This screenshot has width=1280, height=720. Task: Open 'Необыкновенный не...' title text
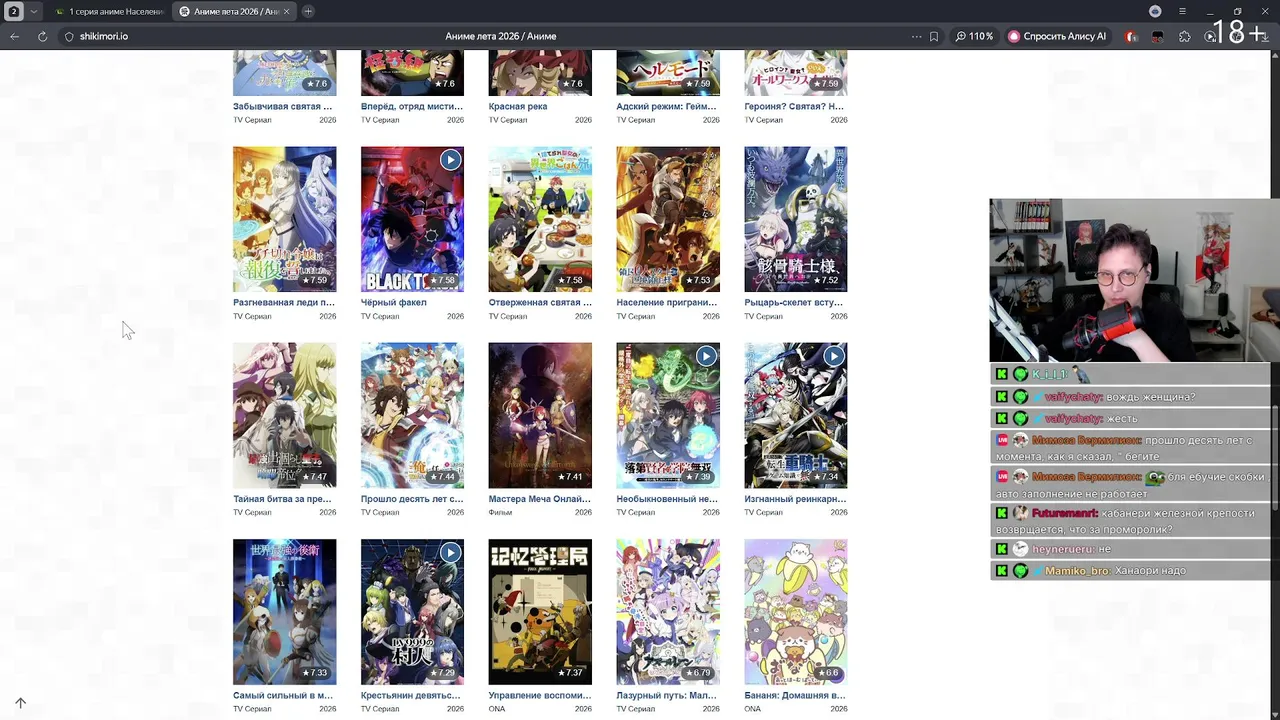[667, 499]
